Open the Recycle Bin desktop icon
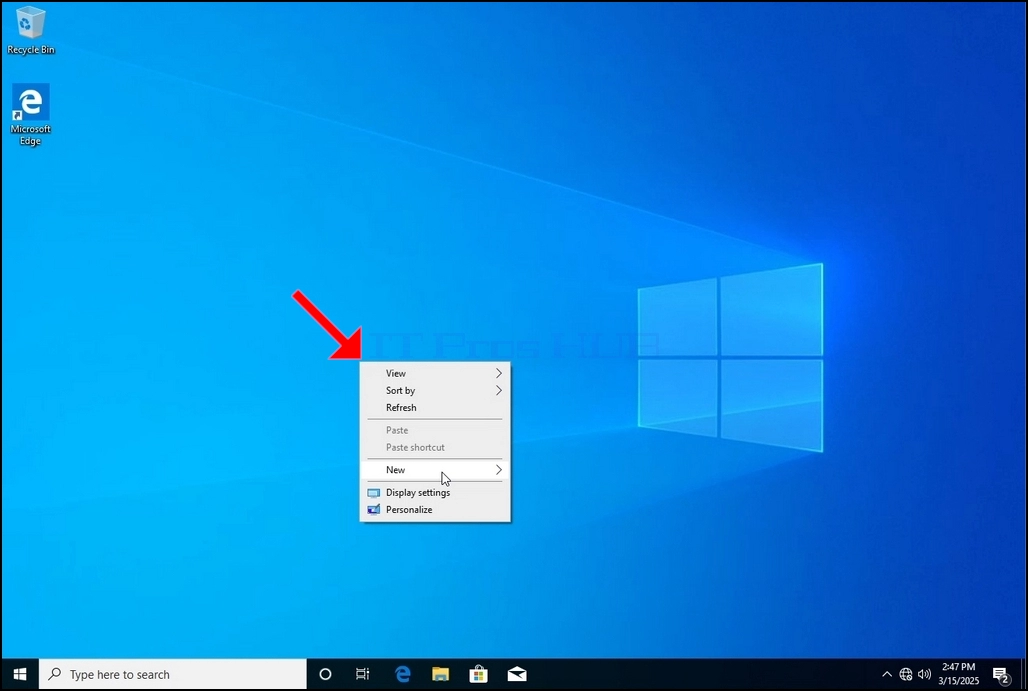Screen dimensions: 1028x691 tap(30, 30)
